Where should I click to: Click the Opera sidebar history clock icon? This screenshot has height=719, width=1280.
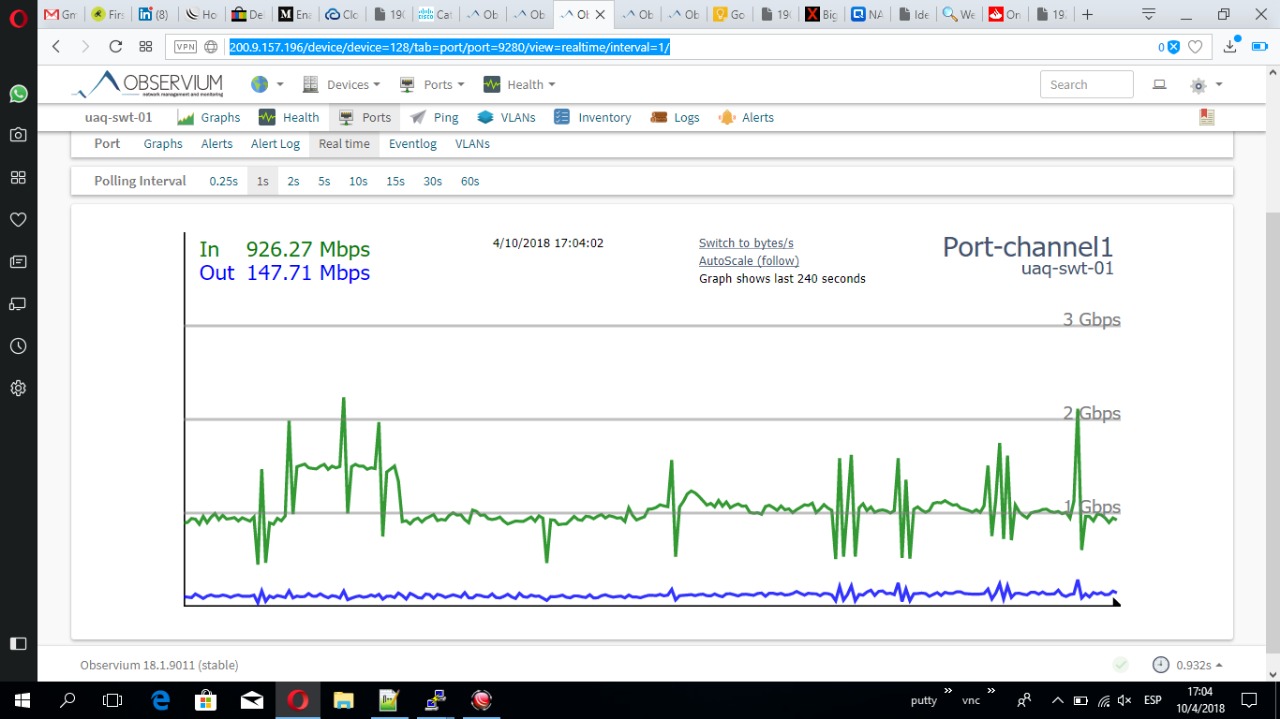click(18, 346)
